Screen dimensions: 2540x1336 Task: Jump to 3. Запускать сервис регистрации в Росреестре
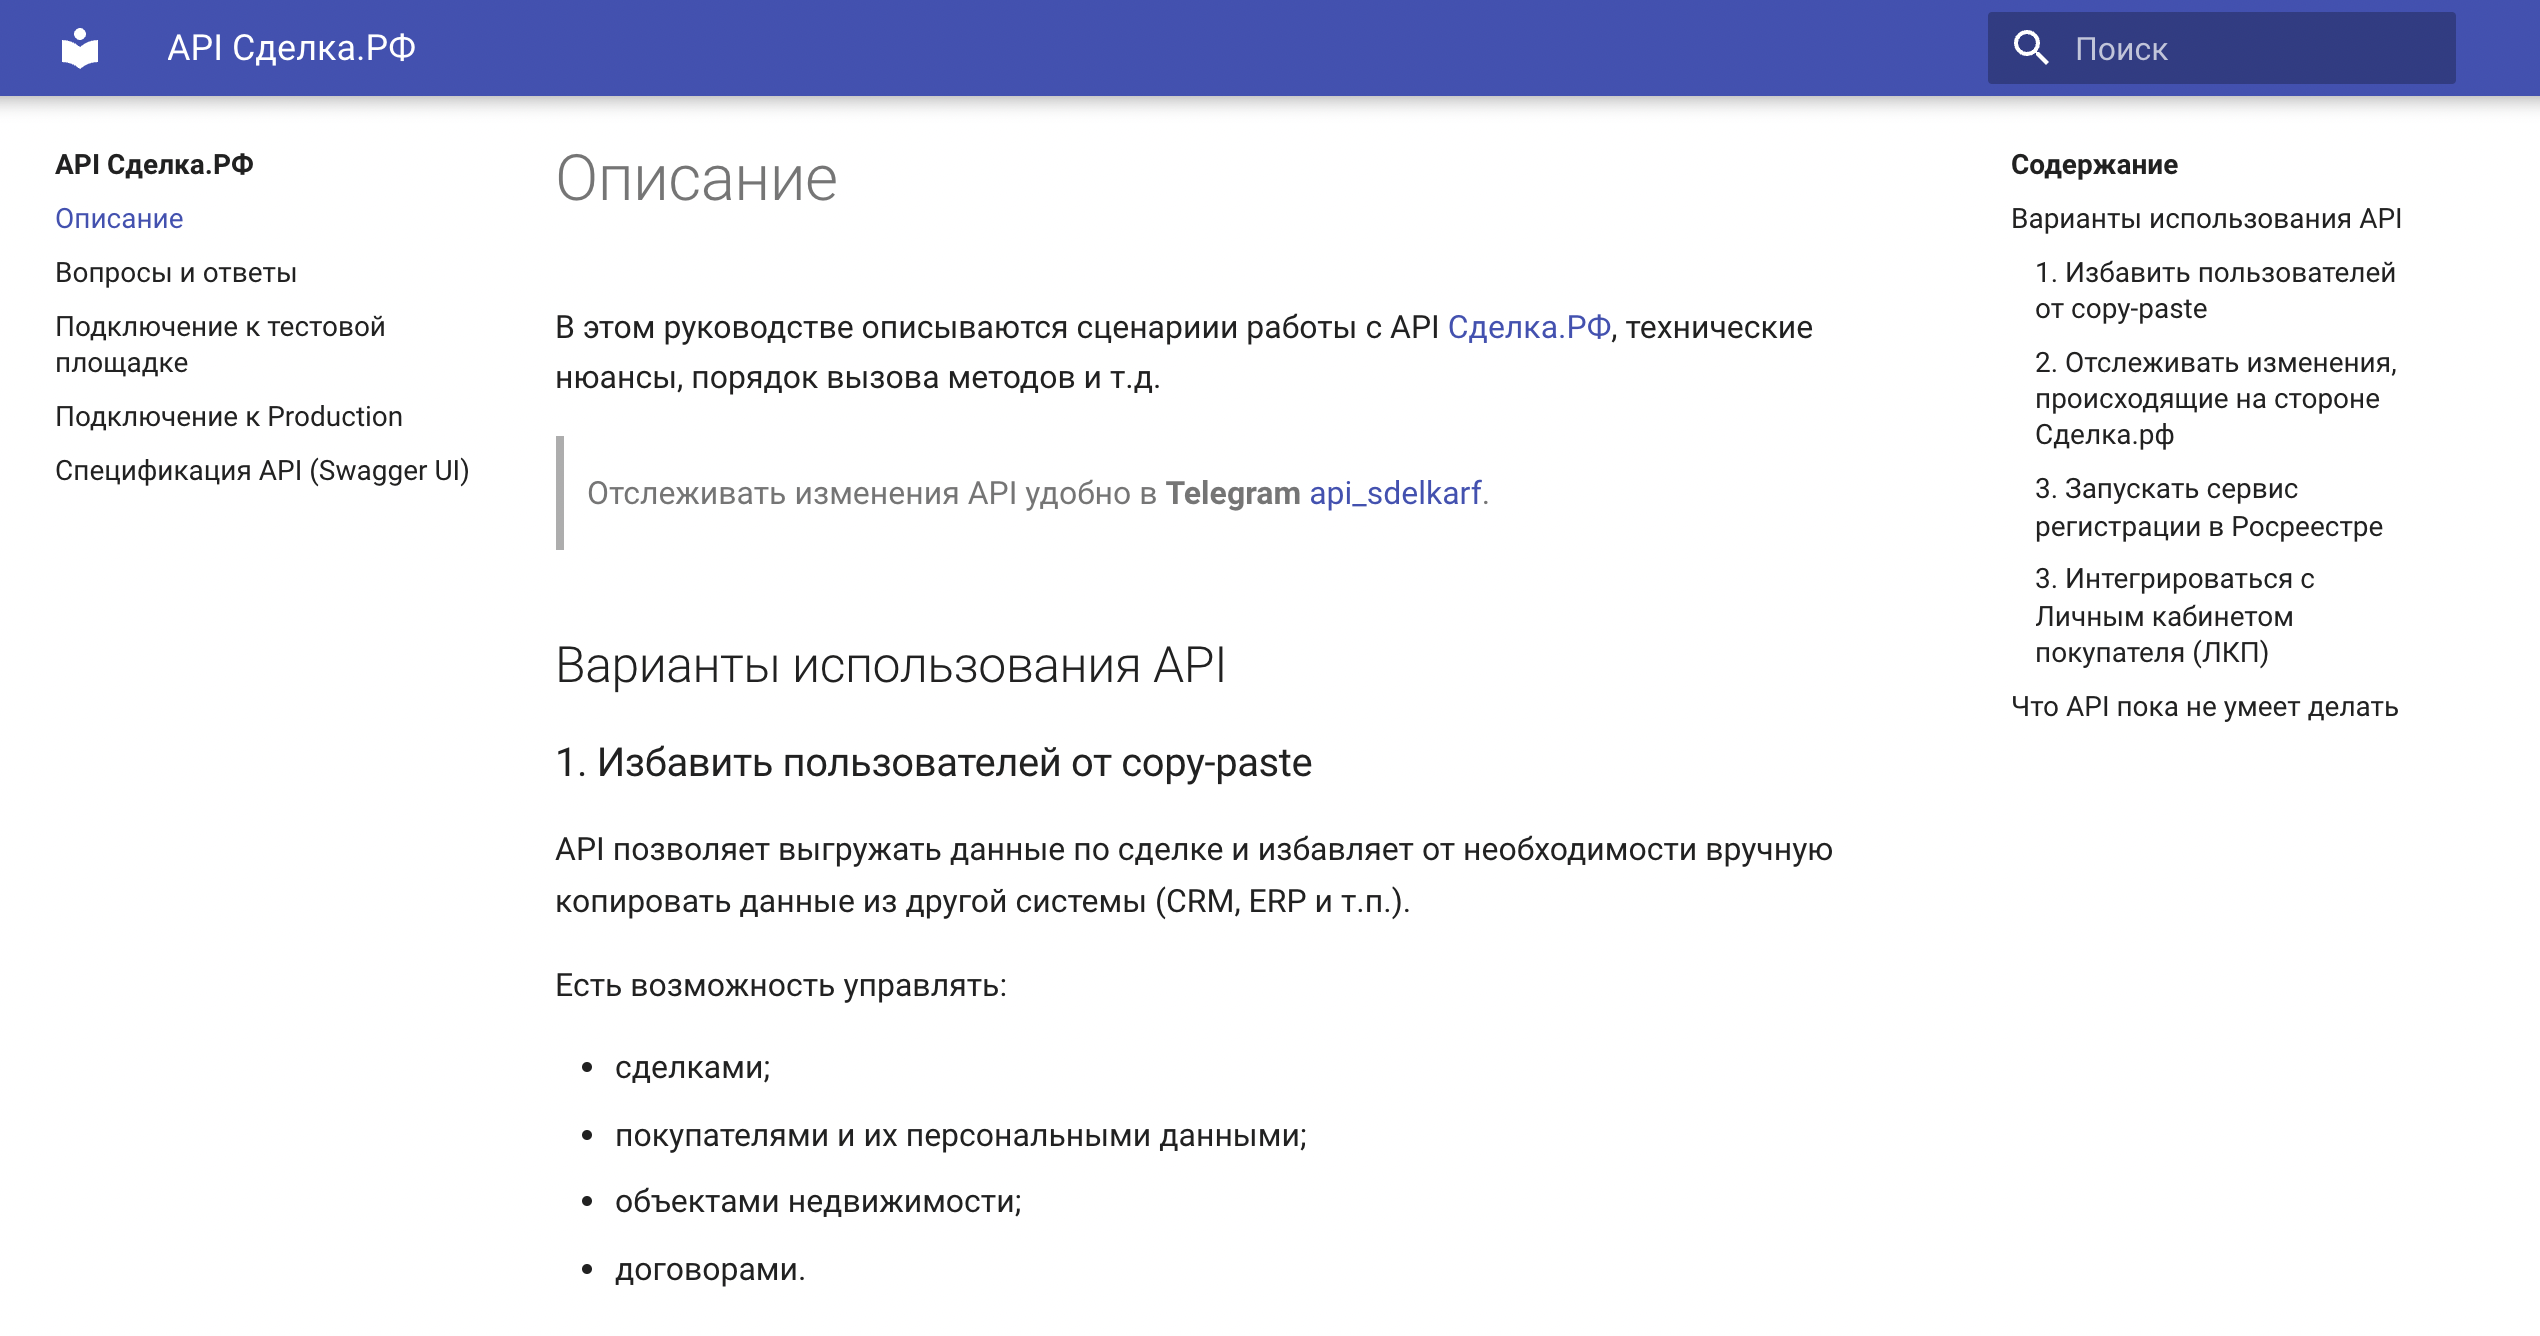2209,507
